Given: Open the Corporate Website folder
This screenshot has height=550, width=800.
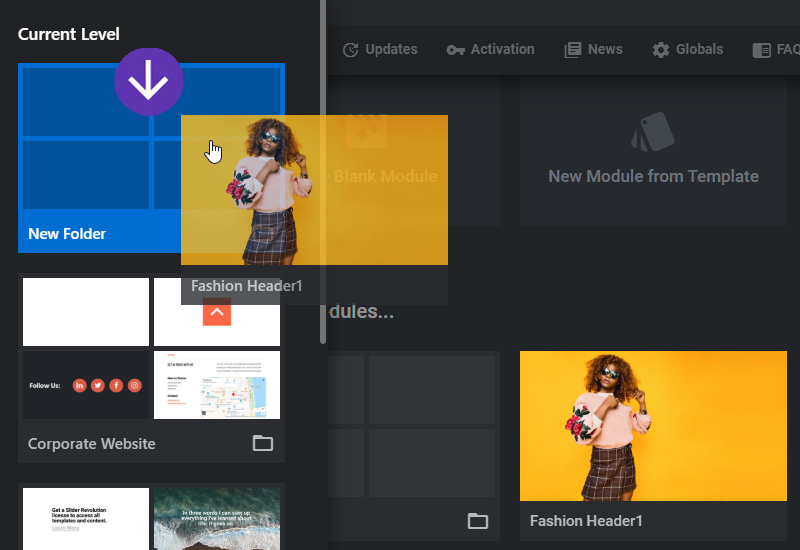Looking at the screenshot, I should [151, 368].
